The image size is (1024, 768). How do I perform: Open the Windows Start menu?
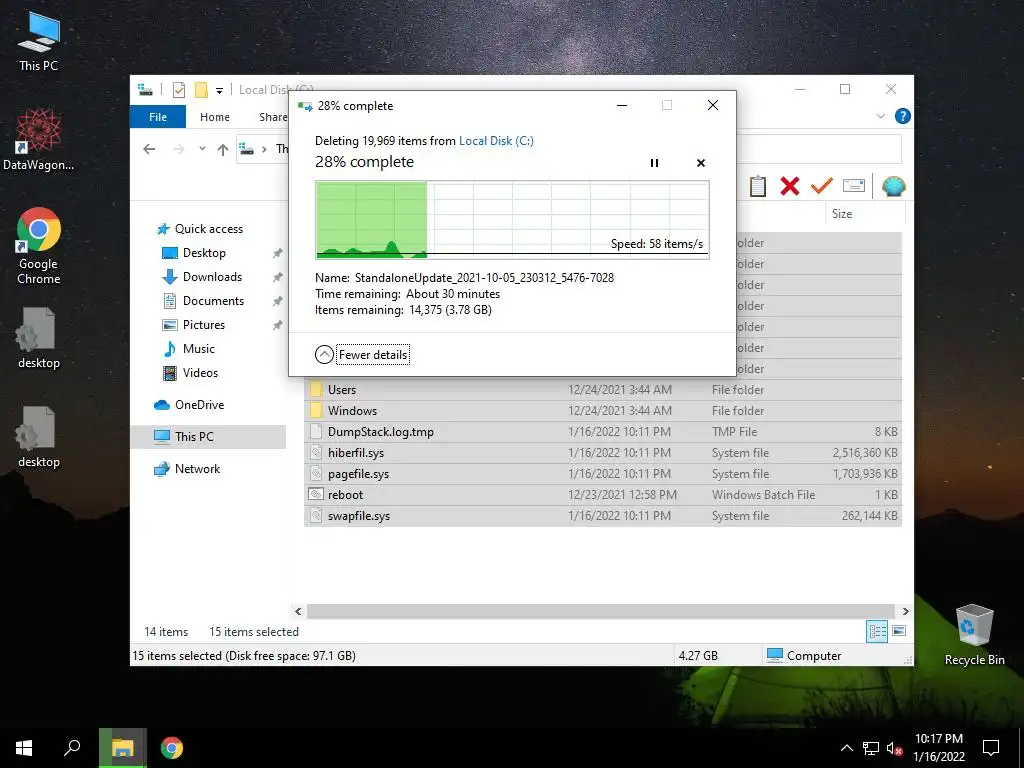(24, 748)
